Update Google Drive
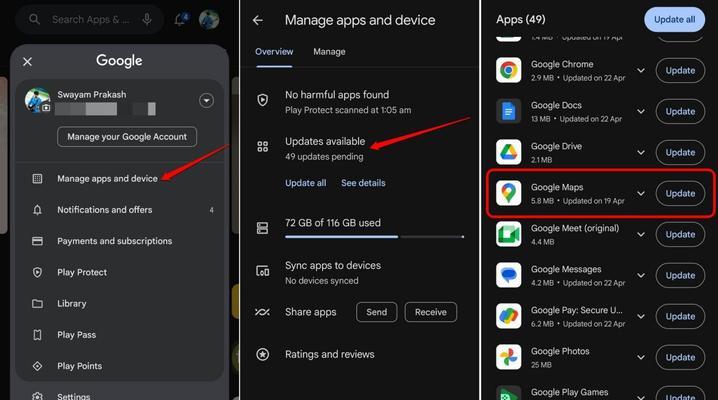The width and height of the screenshot is (718, 400). coord(680,152)
